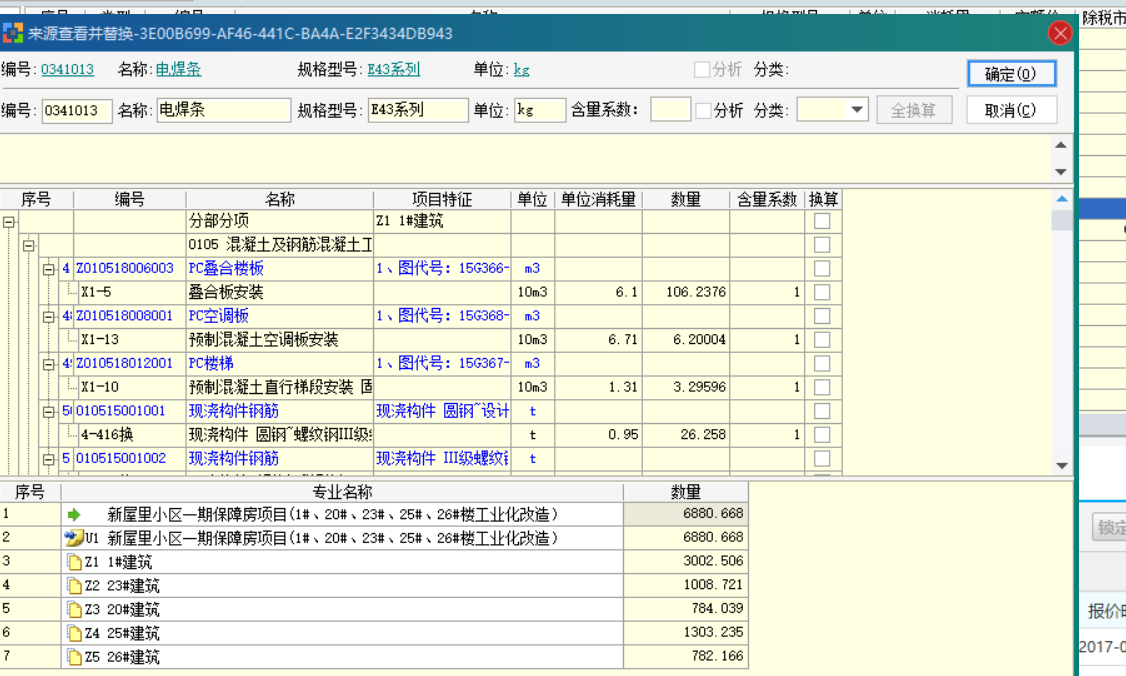
Task: Click the 单位消耗量 column header
Action: [x=598, y=200]
